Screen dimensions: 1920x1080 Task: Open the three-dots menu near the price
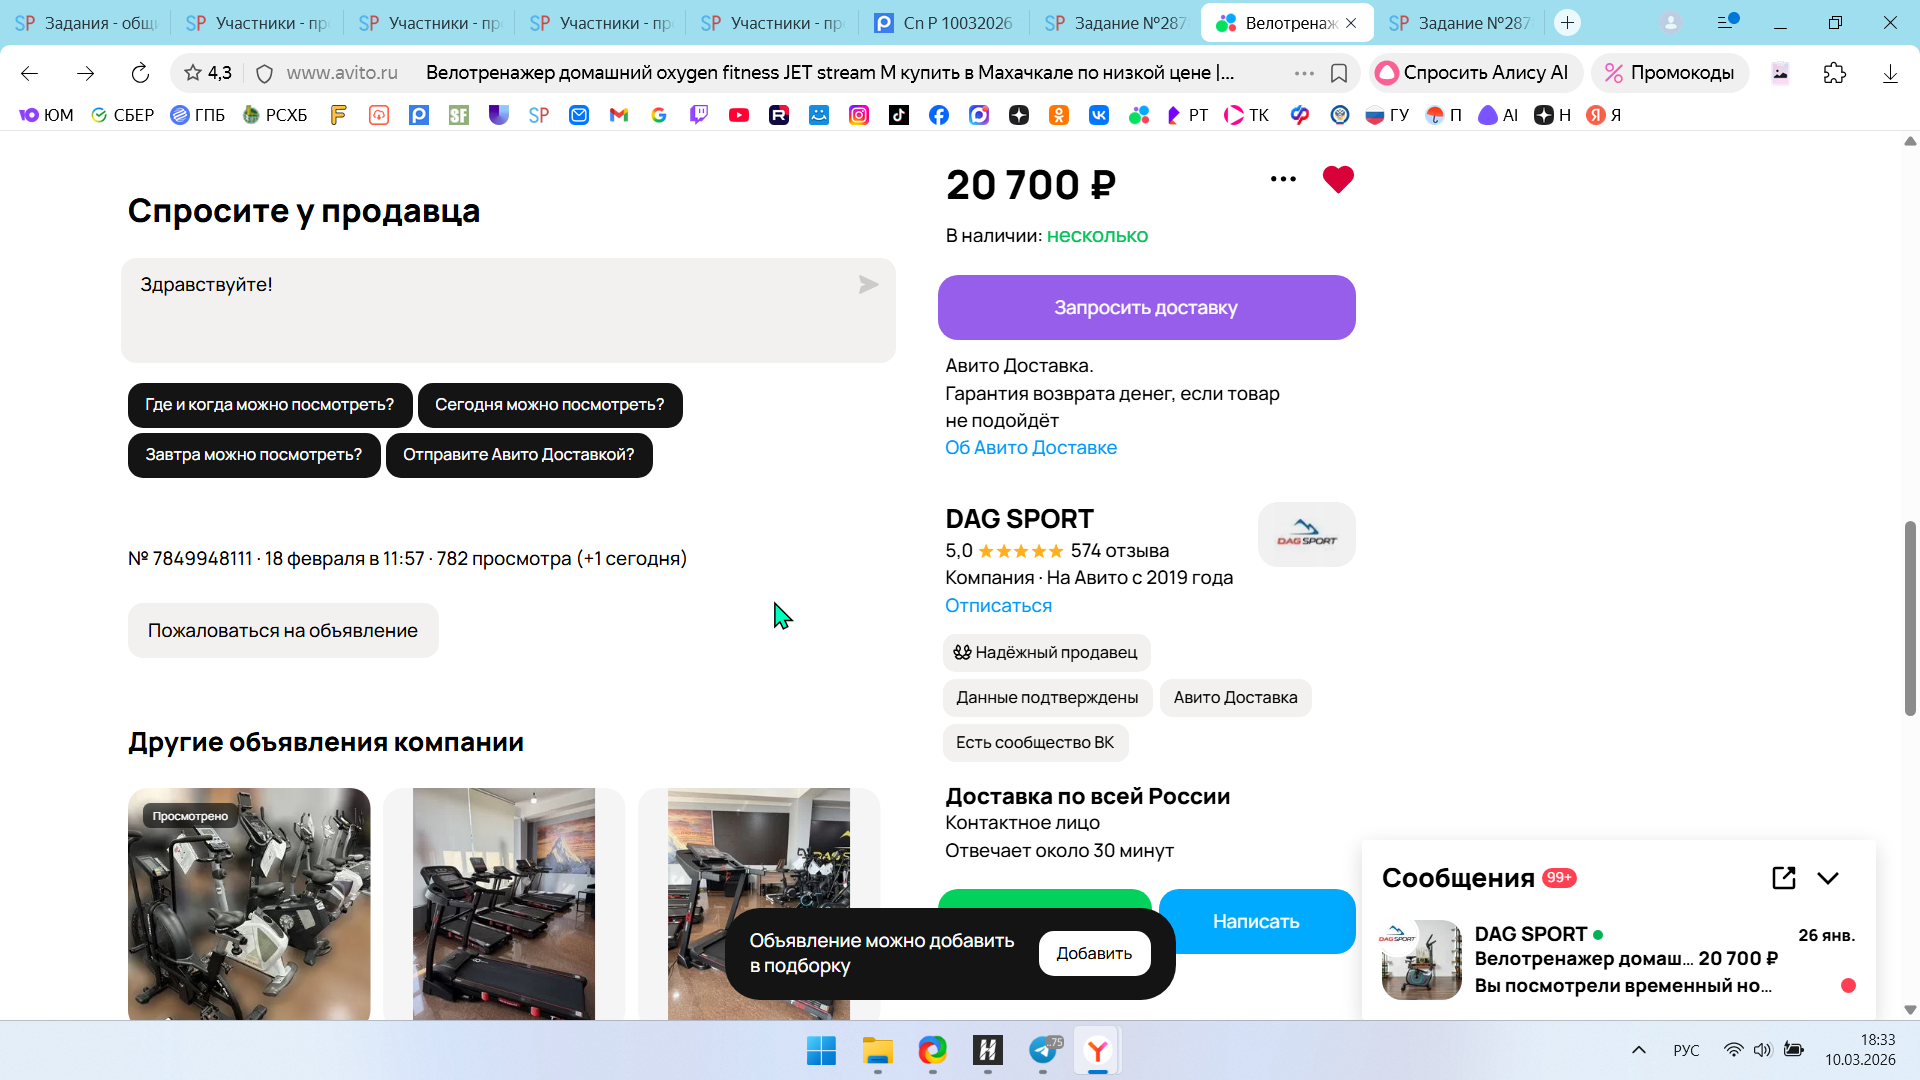pos(1283,180)
